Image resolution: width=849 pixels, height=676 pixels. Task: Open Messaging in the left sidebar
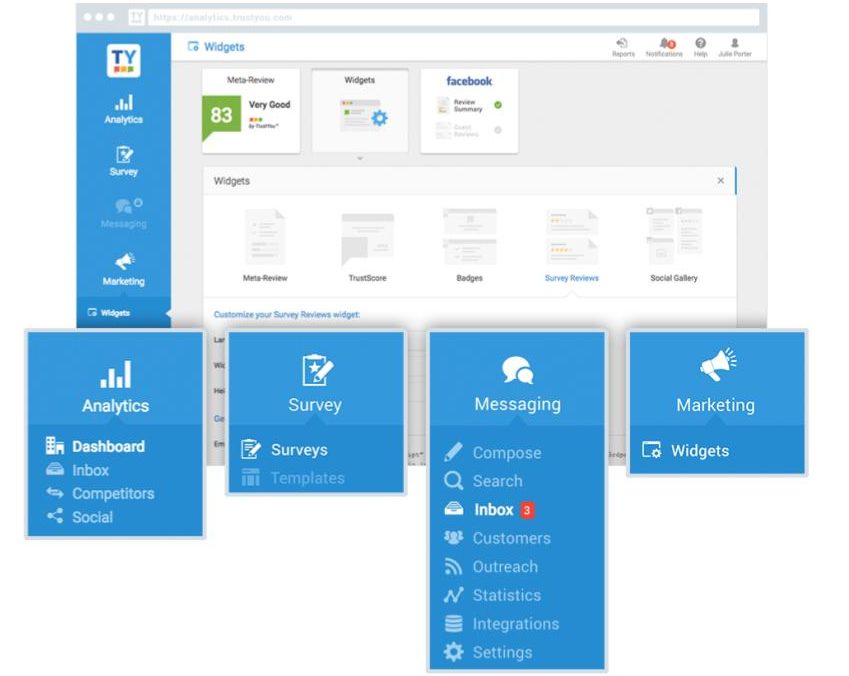123,213
